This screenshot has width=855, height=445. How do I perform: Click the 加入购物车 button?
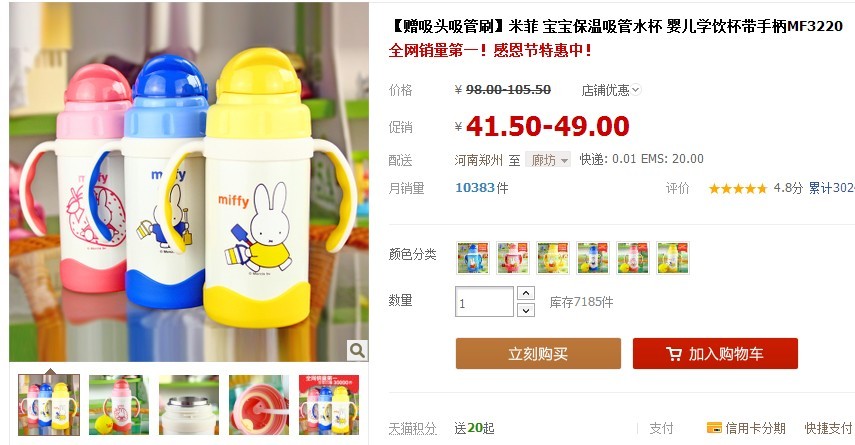pos(715,353)
